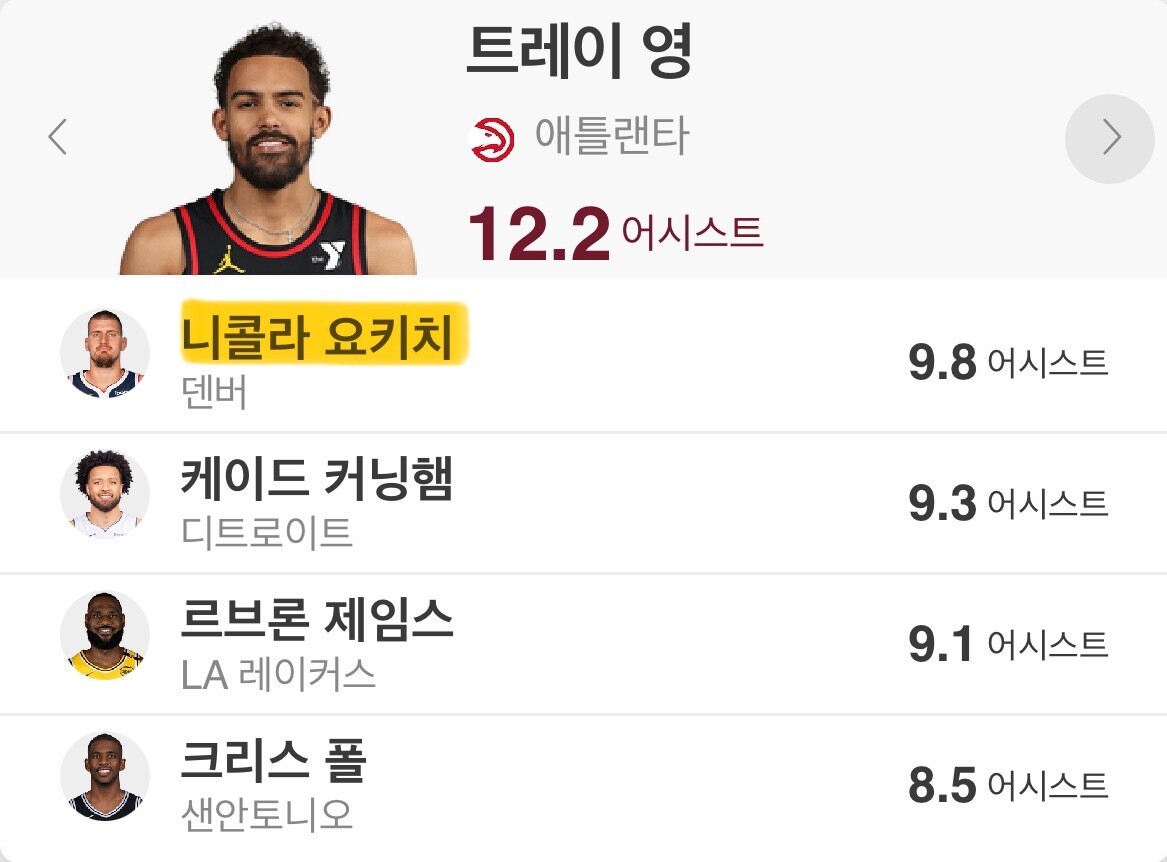Open the 애틀랜타 team name link
This screenshot has width=1167, height=862.
[612, 136]
